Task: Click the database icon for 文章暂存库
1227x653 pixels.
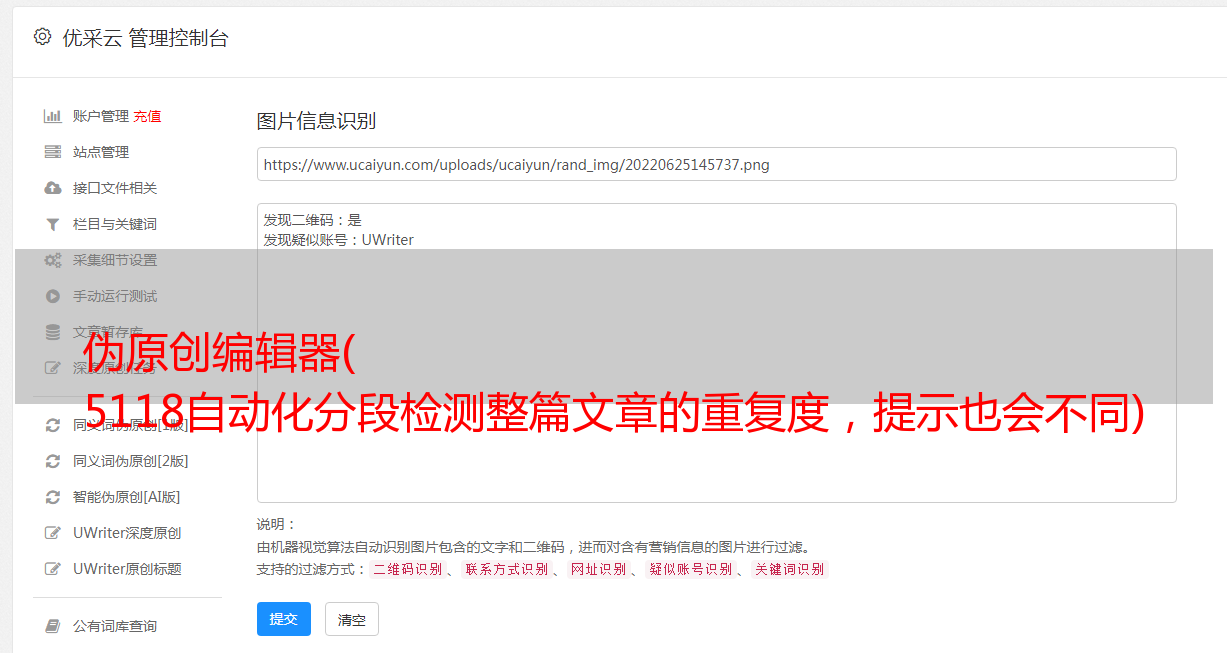Action: (53, 332)
